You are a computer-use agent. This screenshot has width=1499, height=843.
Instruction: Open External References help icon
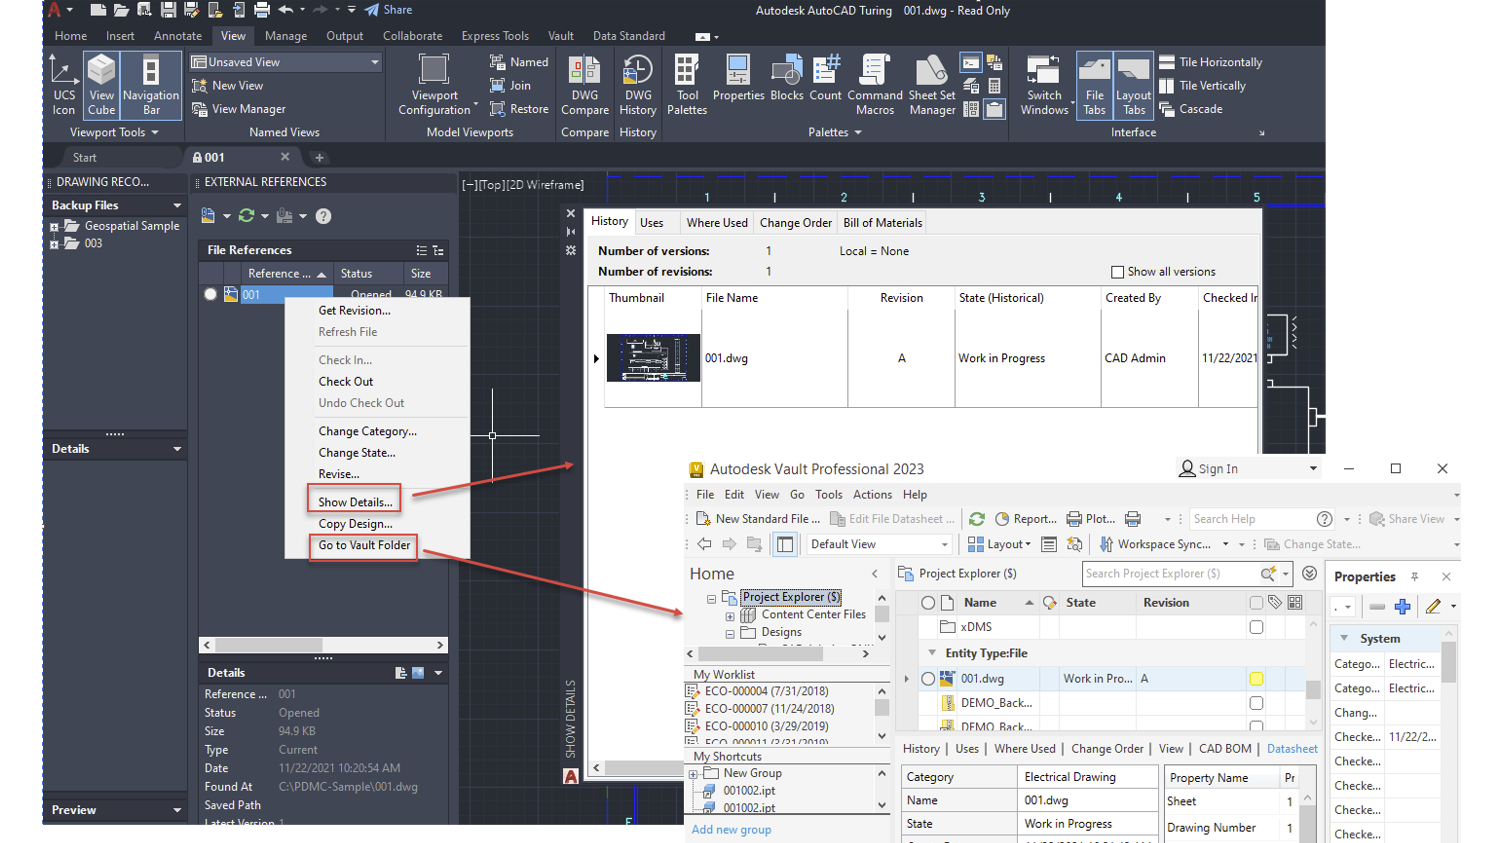tap(323, 216)
